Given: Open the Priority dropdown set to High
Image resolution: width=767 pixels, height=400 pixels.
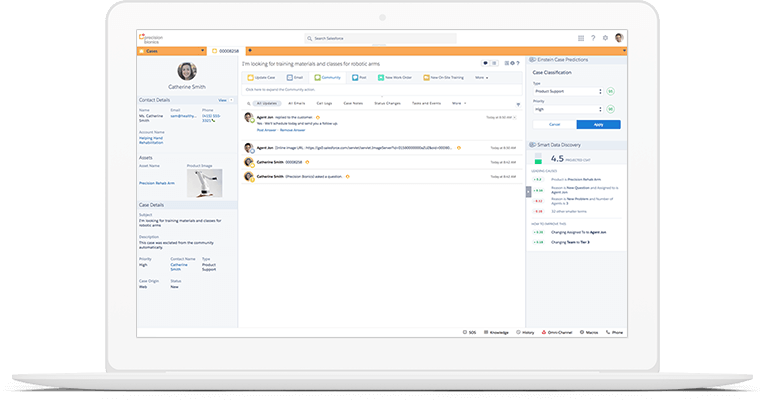Looking at the screenshot, I should [x=566, y=109].
